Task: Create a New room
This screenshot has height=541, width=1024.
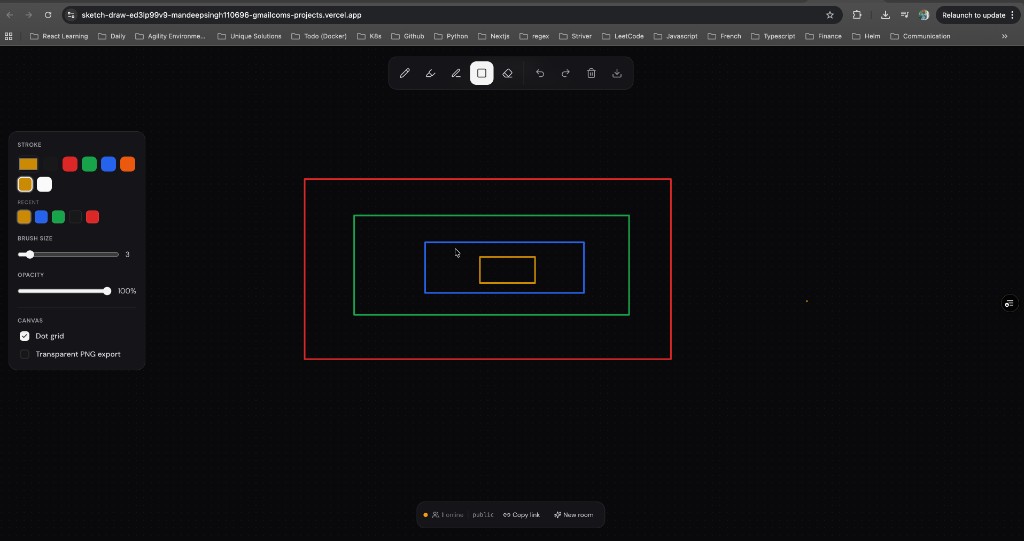Action: tap(573, 515)
